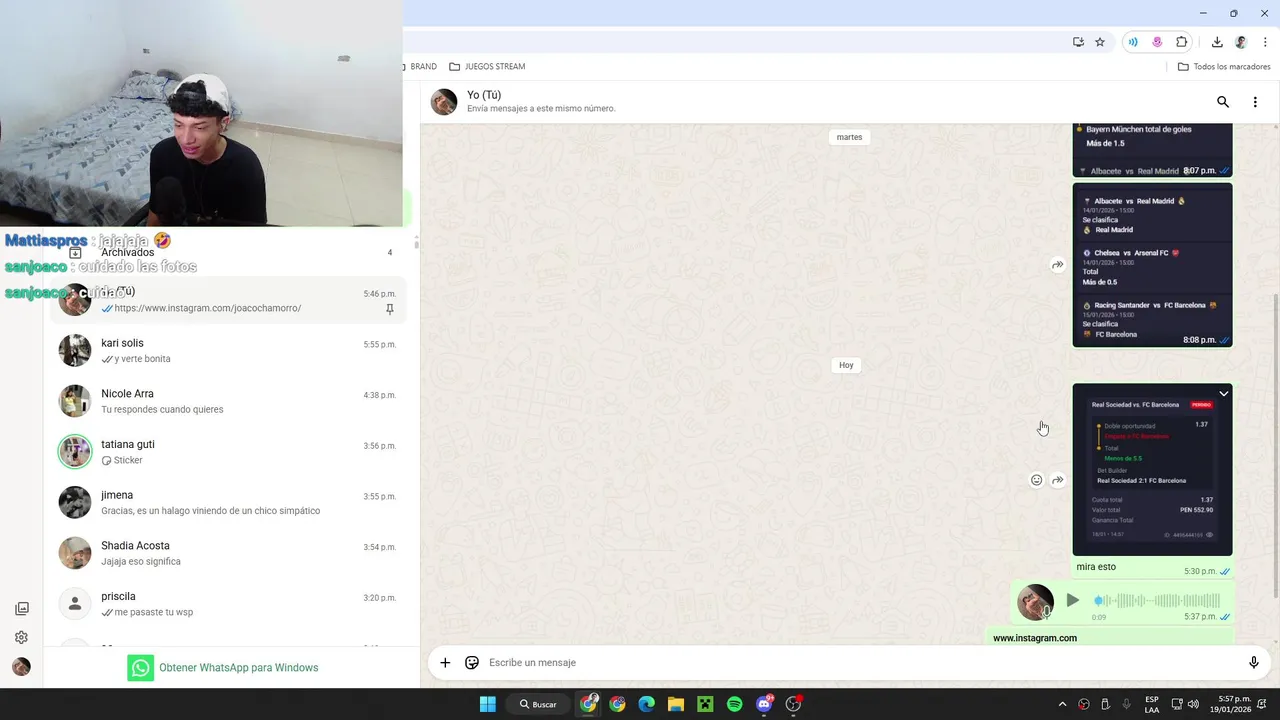This screenshot has width=1280, height=720.
Task: Seek within the voice note waveform
Action: tap(1157, 600)
